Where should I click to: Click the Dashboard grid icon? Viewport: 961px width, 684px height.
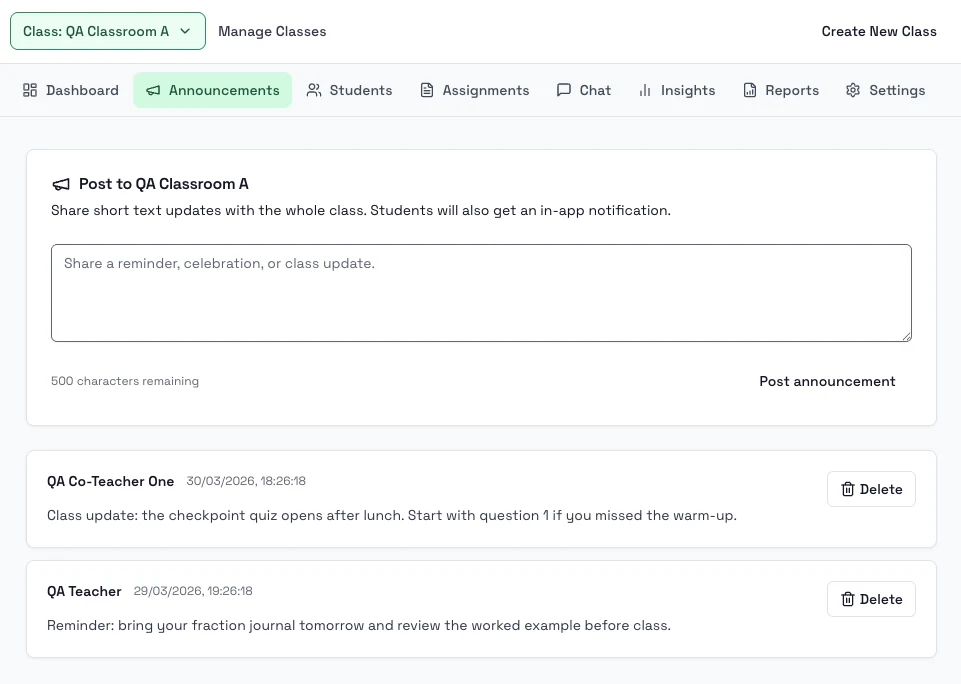coord(30,90)
